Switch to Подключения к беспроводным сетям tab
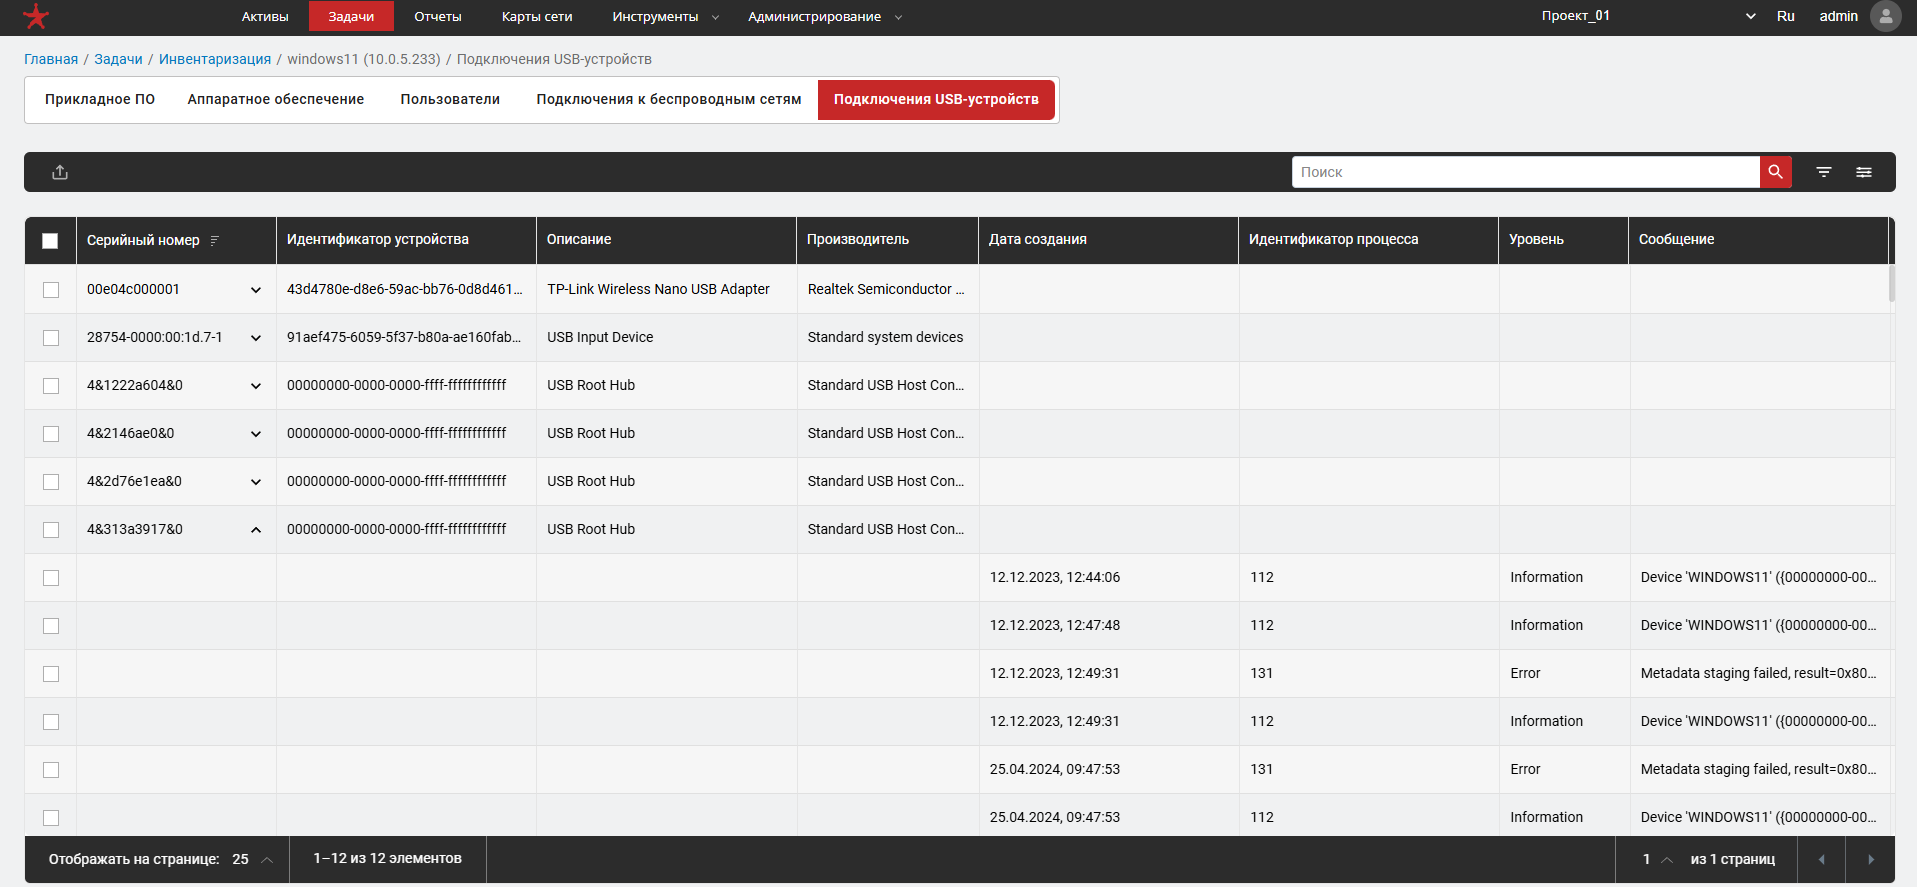This screenshot has height=887, width=1917. coord(669,99)
